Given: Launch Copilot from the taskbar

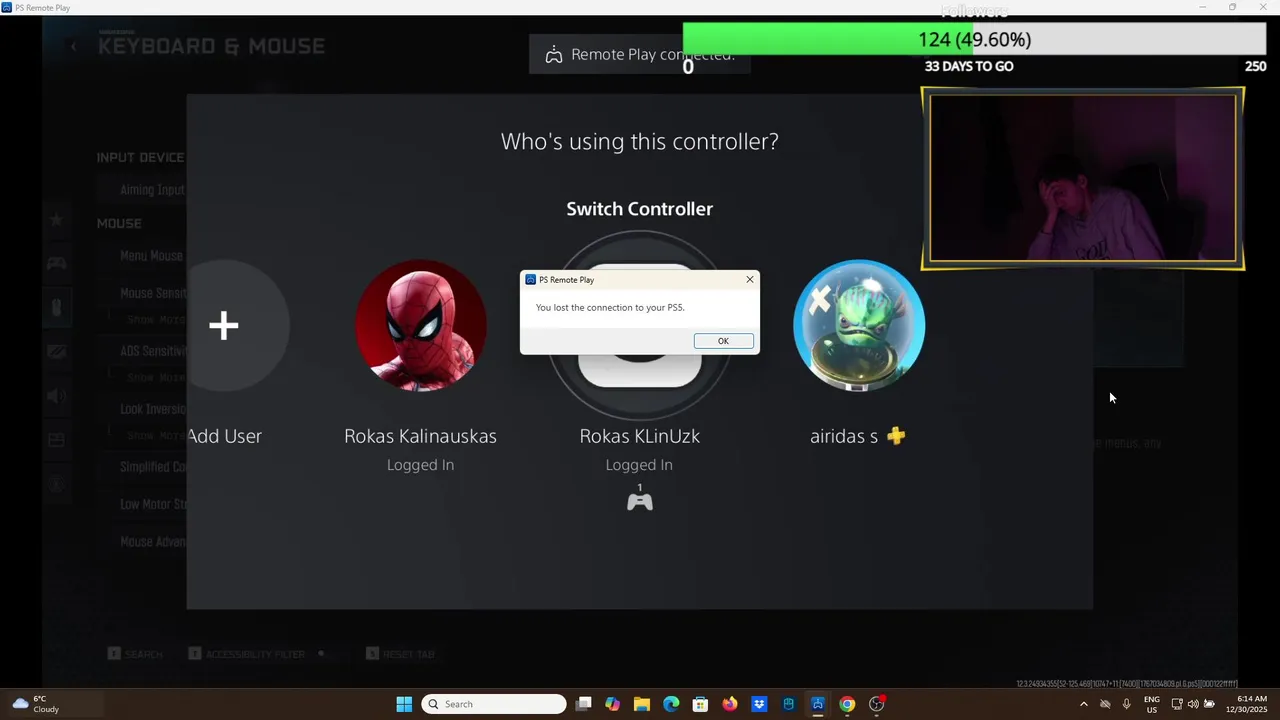Looking at the screenshot, I should (613, 704).
